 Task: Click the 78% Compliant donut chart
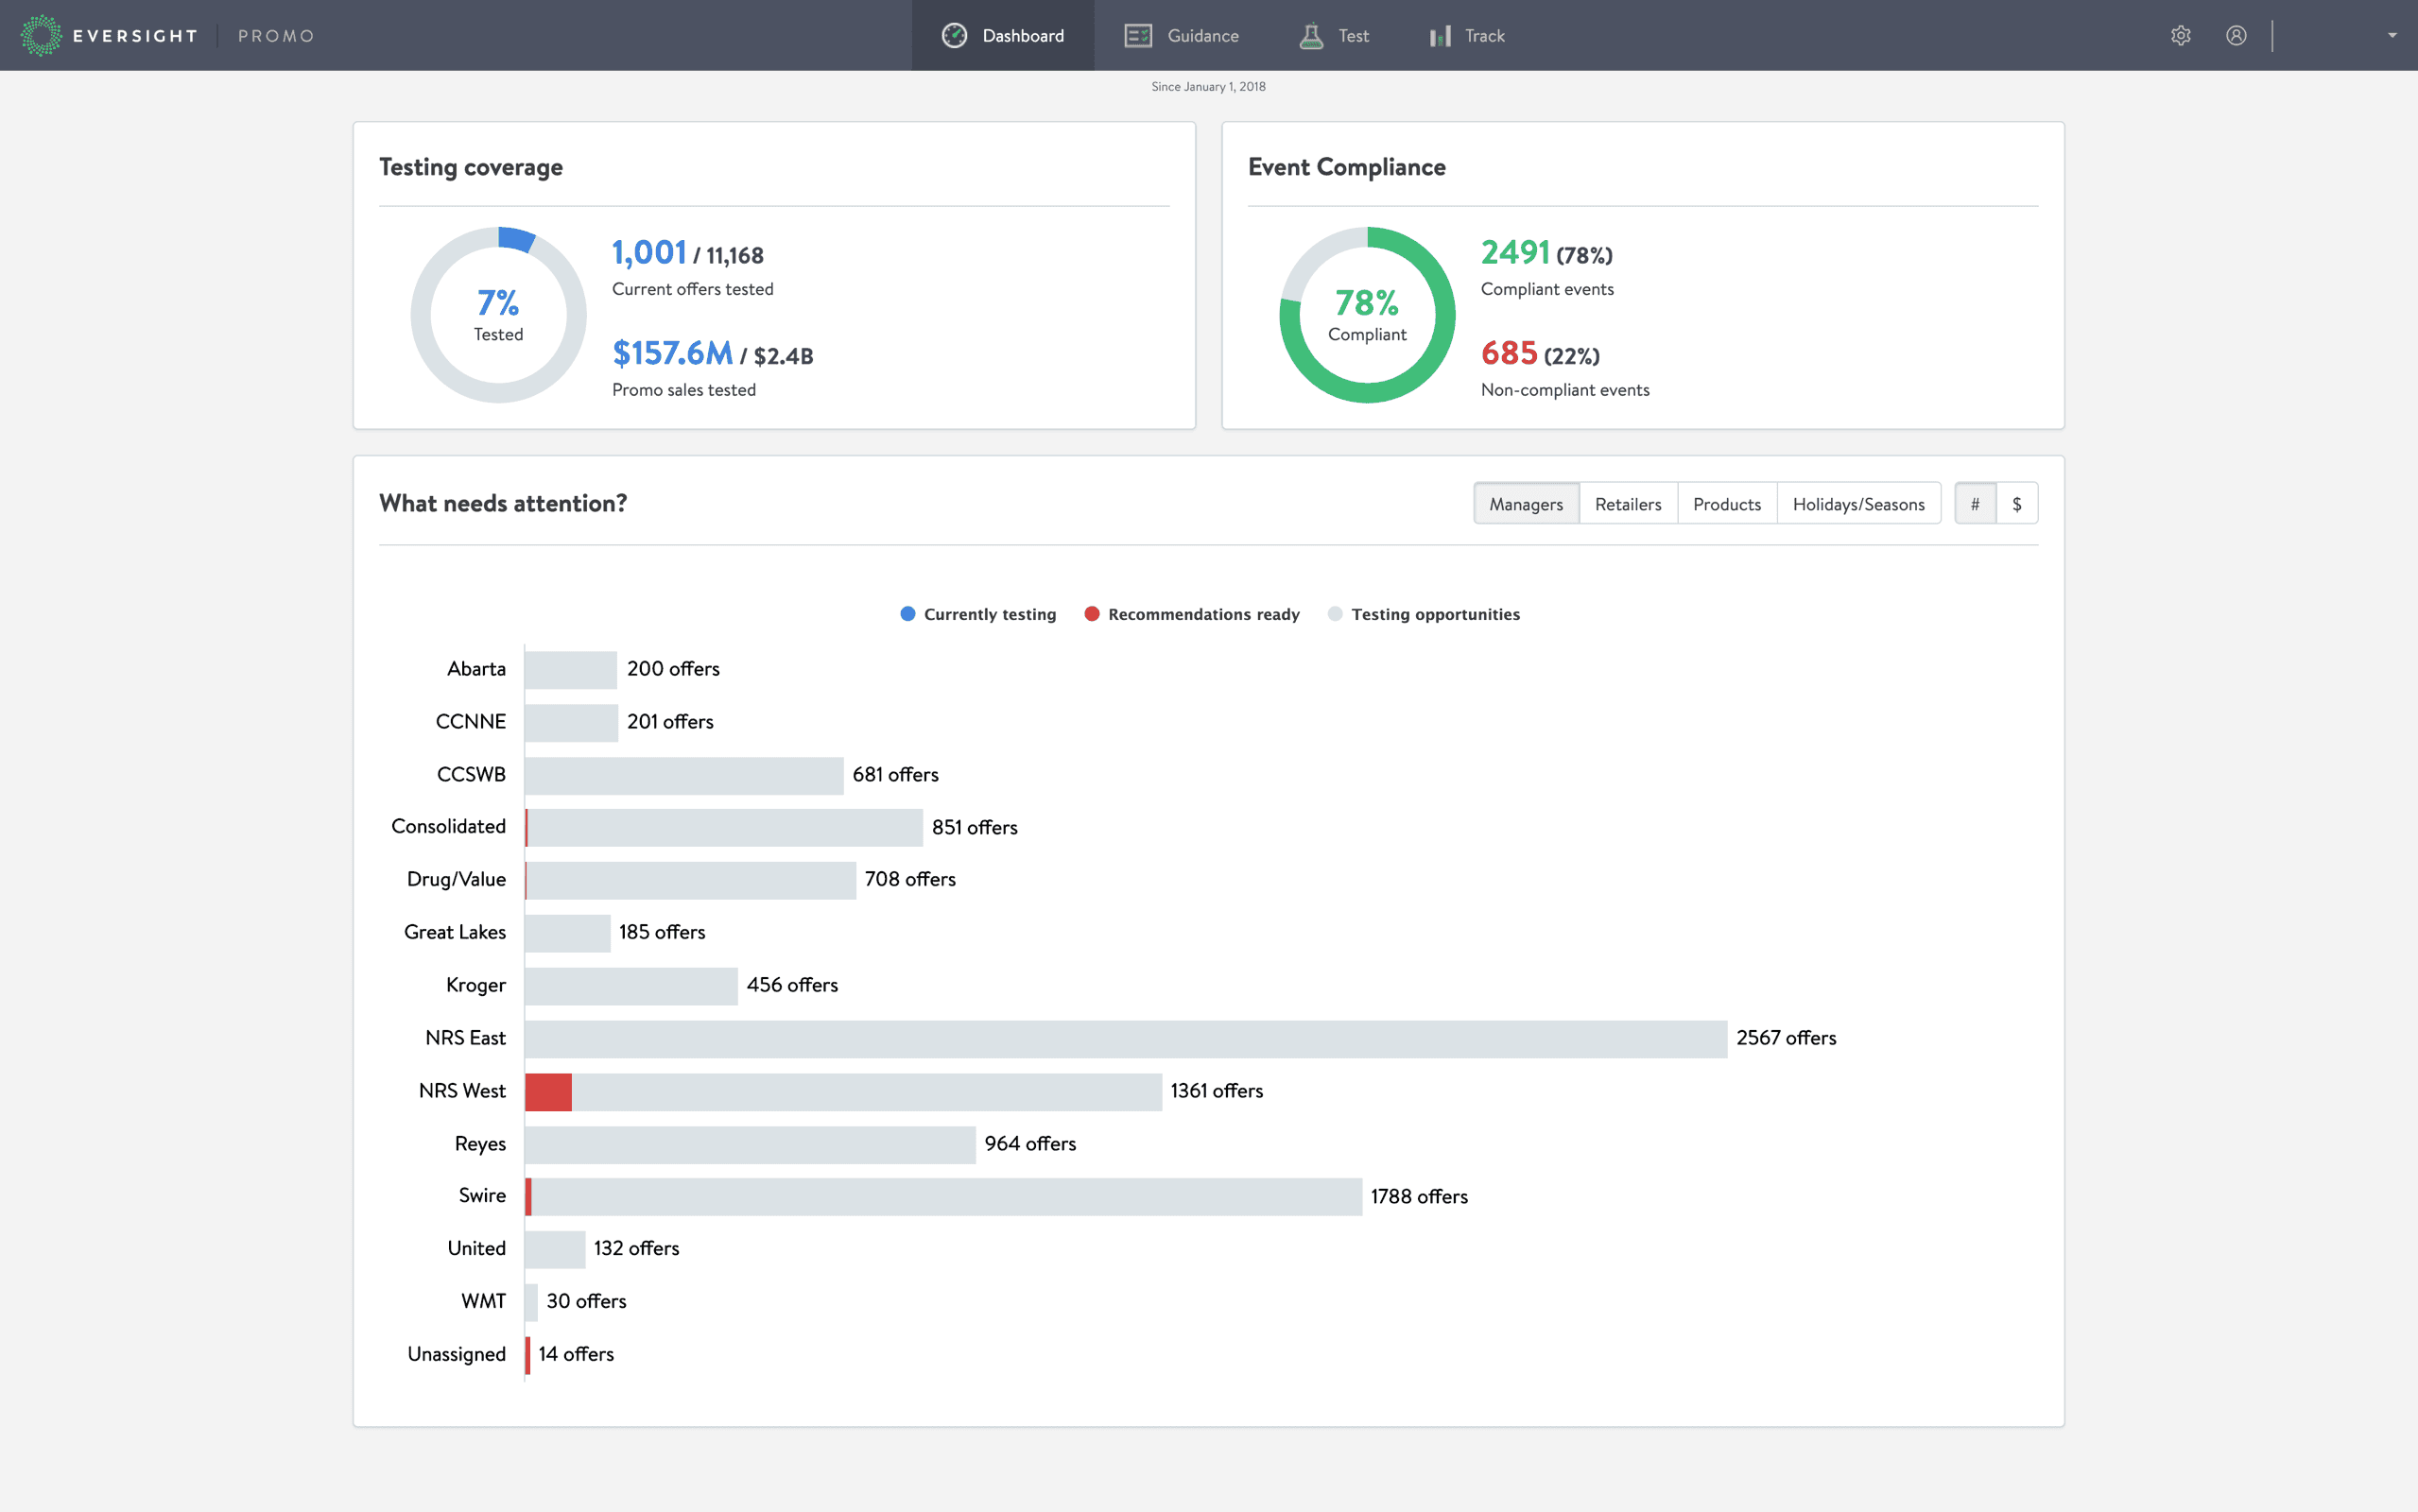1367,315
